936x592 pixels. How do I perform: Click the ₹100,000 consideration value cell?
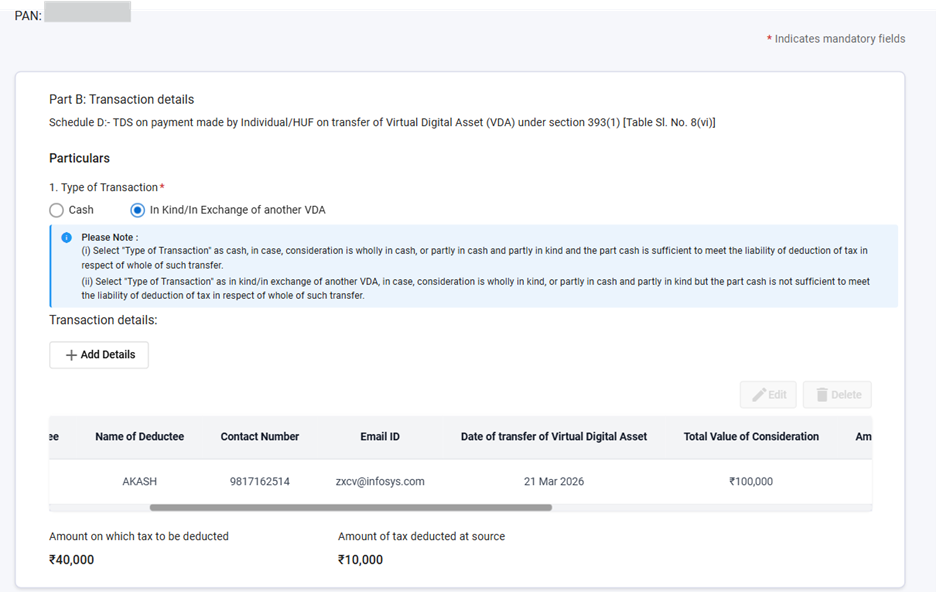coord(751,482)
